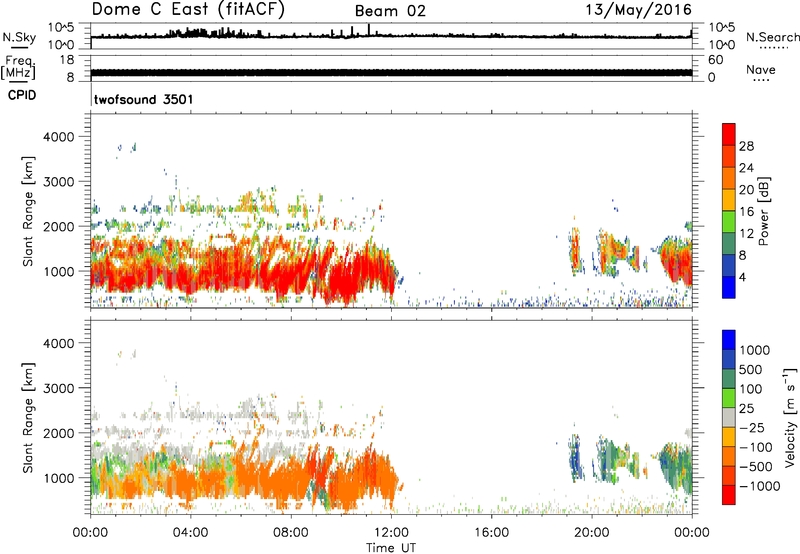Select the power panel "Slant Range [km]" label
Screen dimensions: 800x554
point(28,211)
